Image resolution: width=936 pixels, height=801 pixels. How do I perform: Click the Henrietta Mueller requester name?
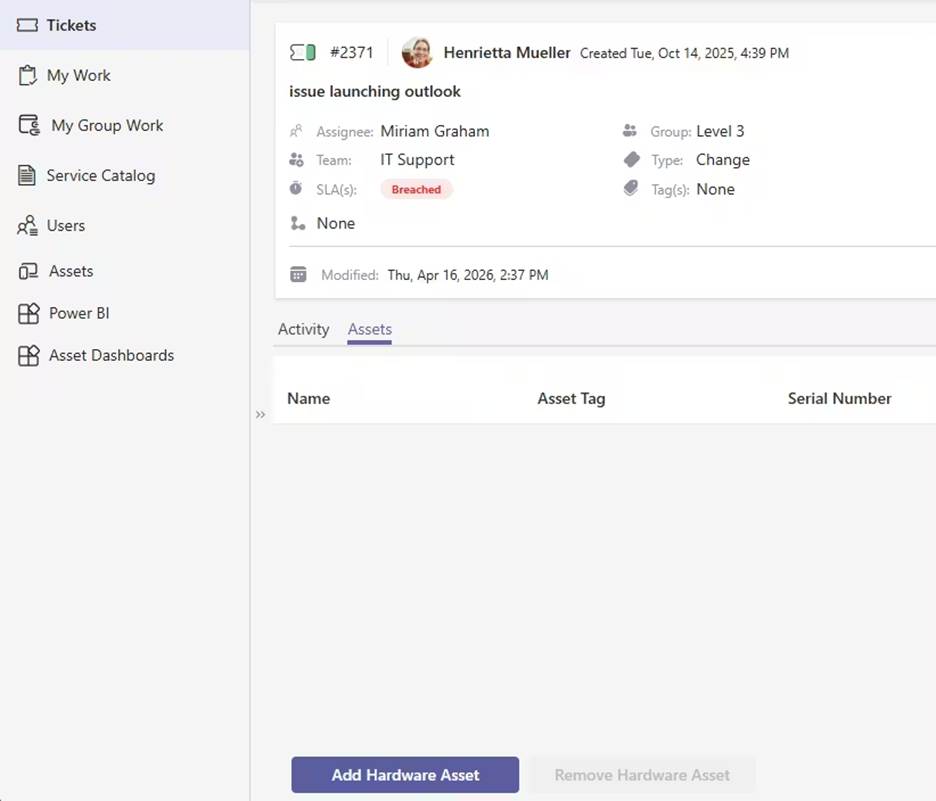[x=507, y=52]
